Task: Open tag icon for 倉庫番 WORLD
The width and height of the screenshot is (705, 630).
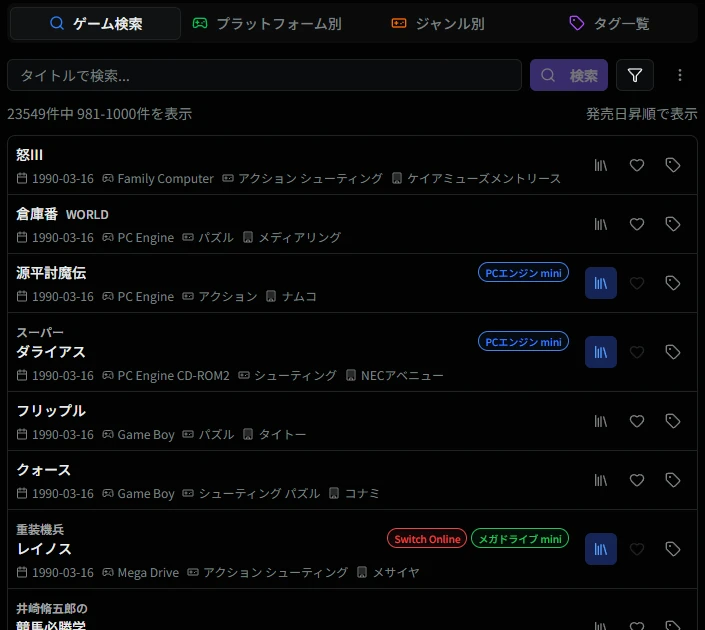Action: [x=673, y=224]
